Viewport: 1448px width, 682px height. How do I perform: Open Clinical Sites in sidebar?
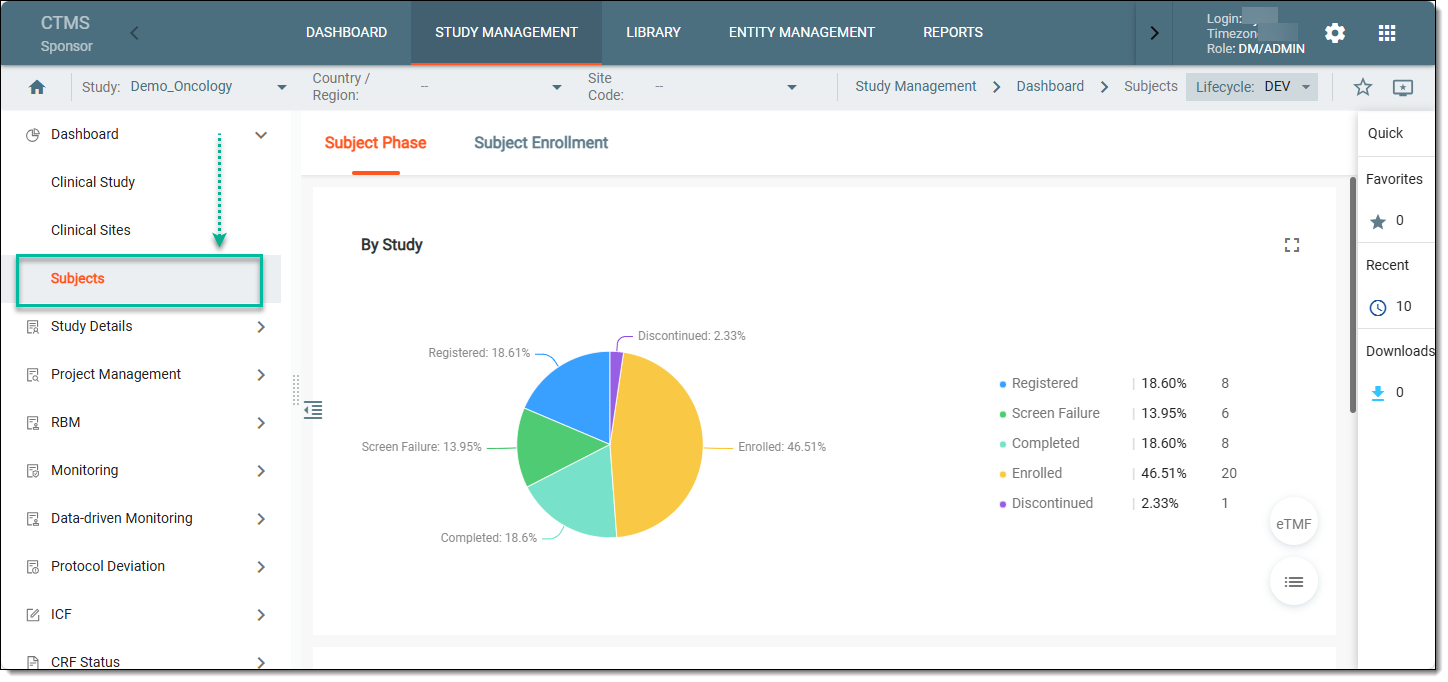91,231
